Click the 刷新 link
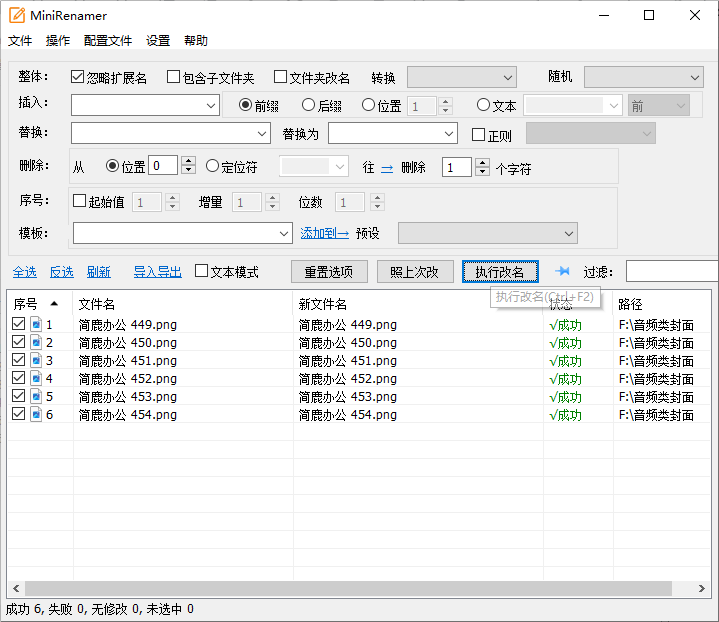Image resolution: width=719 pixels, height=622 pixels. point(99,272)
